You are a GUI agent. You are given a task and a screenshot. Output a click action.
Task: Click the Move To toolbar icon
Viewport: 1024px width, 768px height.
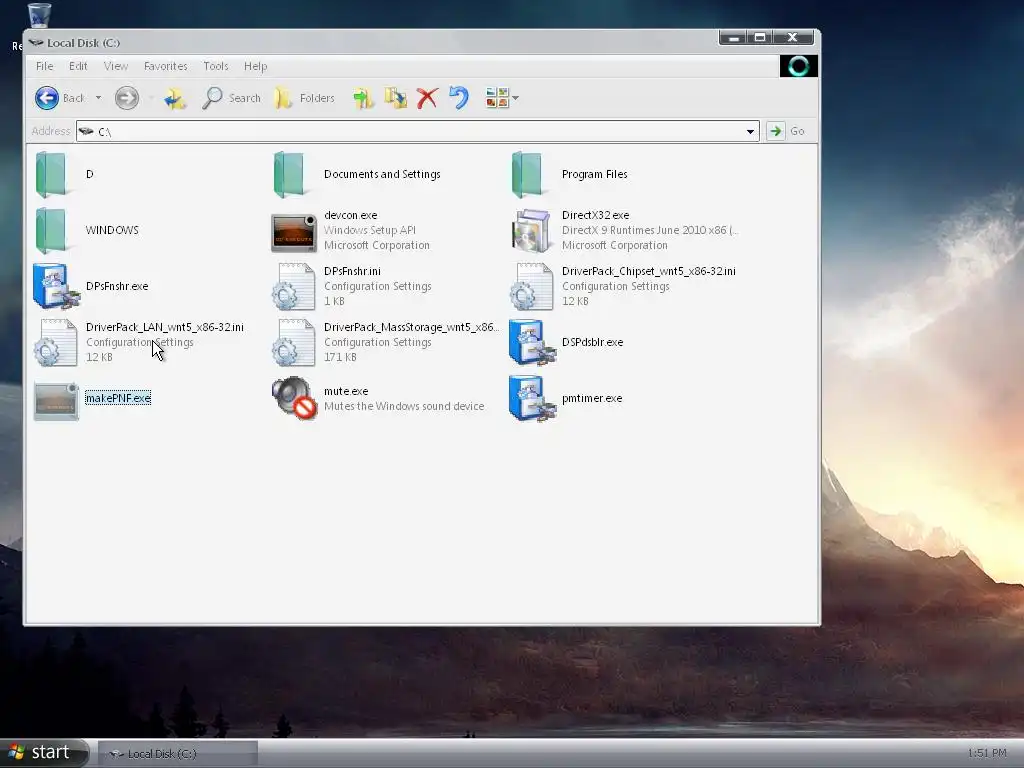(363, 98)
